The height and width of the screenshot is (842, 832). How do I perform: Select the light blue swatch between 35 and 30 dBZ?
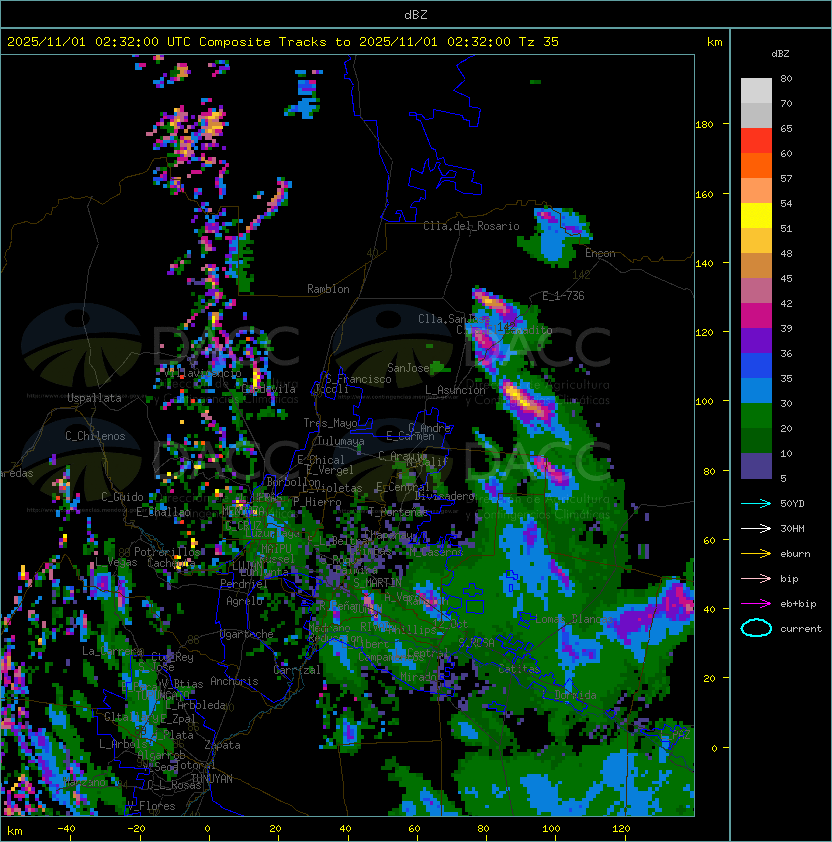756,391
